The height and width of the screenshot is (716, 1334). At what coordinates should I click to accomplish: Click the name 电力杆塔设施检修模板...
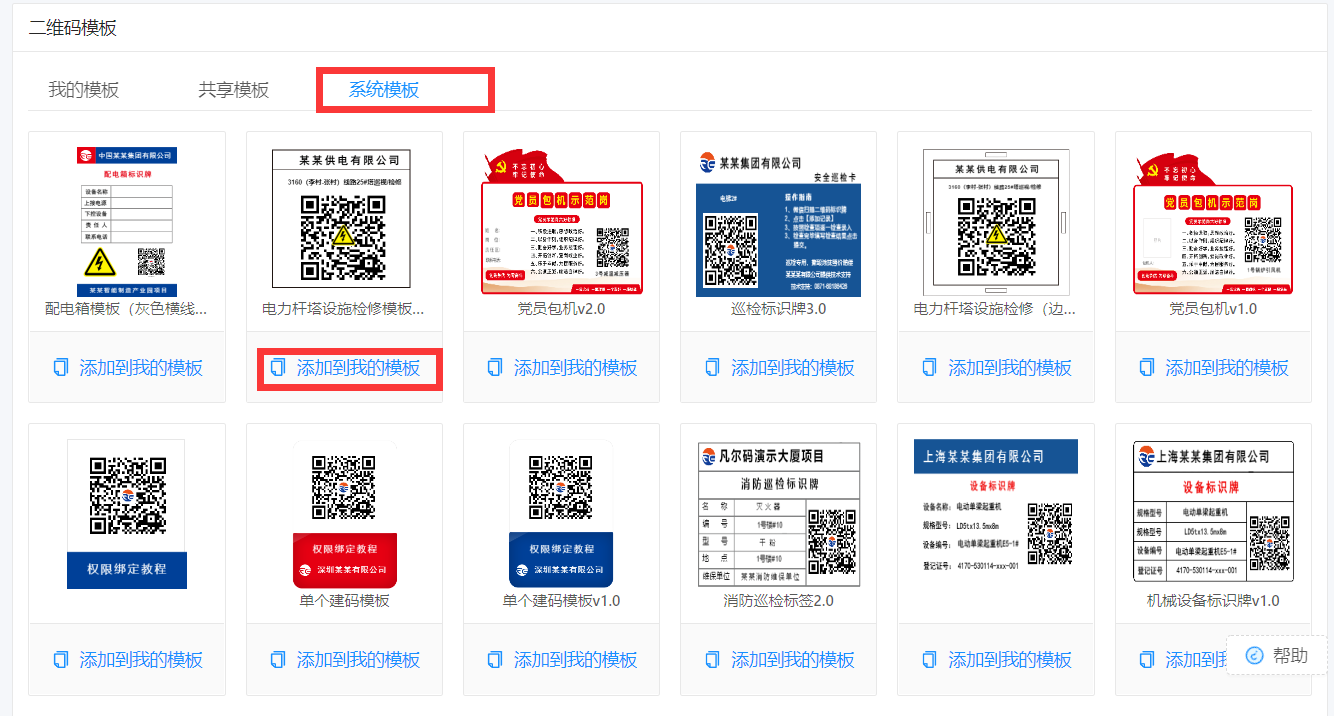tap(344, 309)
